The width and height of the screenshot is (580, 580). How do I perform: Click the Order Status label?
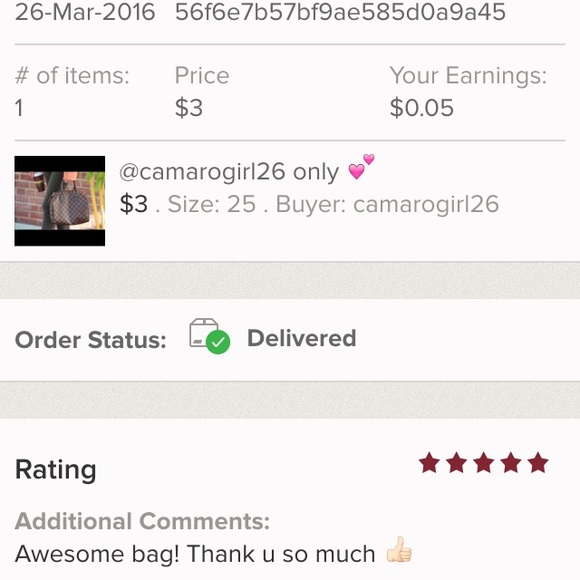click(91, 340)
